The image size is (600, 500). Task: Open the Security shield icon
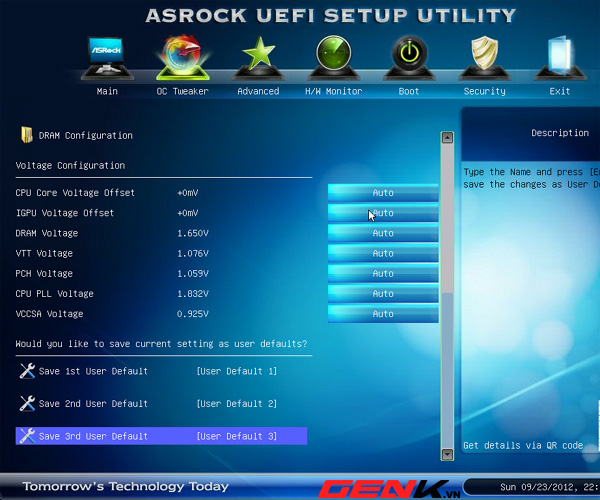click(x=484, y=57)
